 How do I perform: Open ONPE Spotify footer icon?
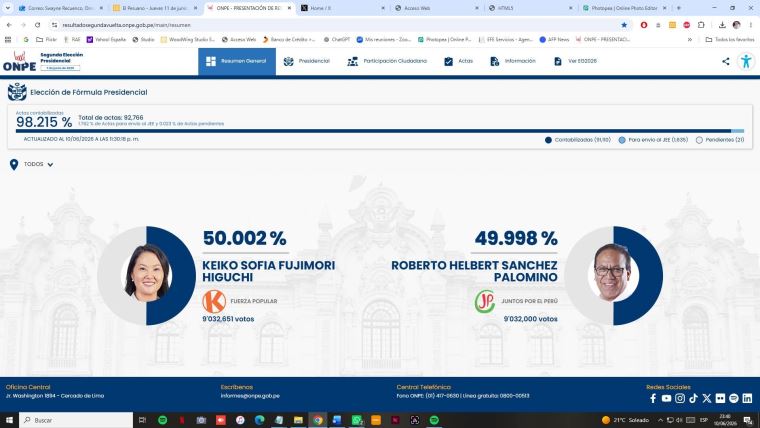[x=734, y=398]
